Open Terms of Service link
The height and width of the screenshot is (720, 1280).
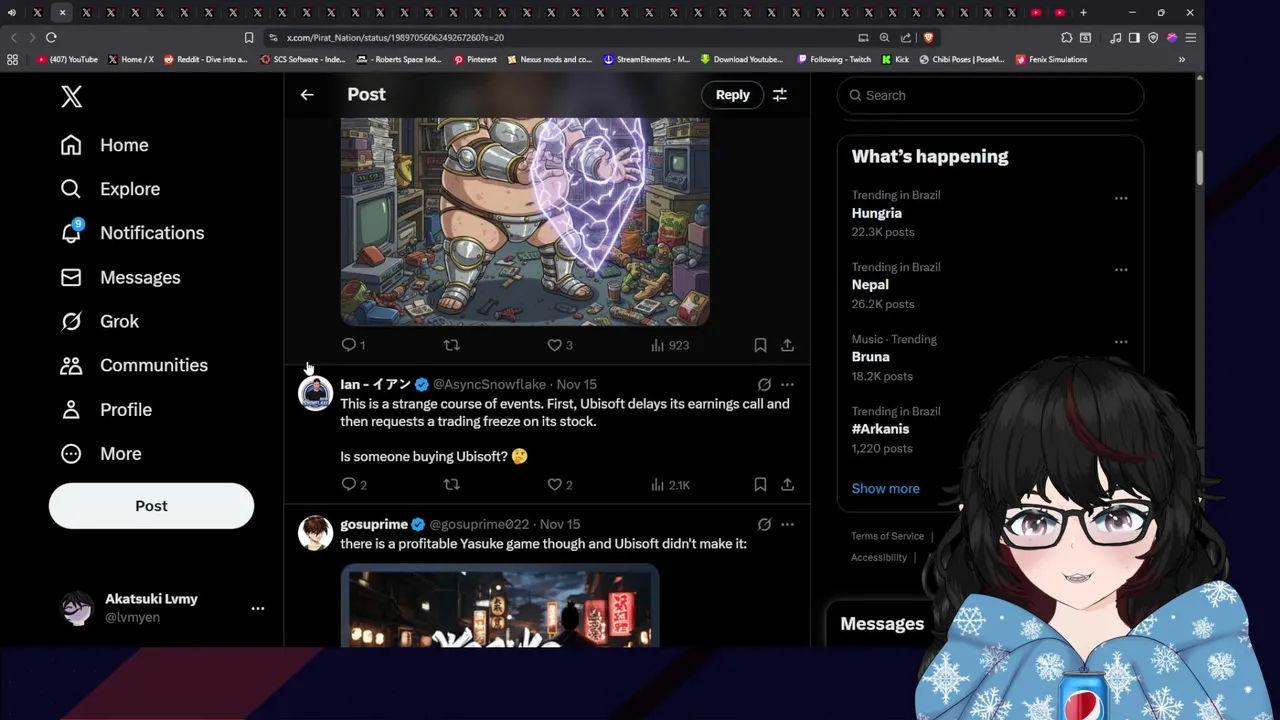pyautogui.click(x=887, y=537)
